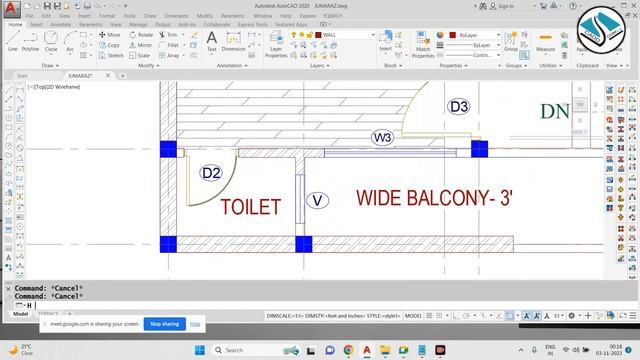Click the WALL layer red color swatch
640x360 pixels.
(x=318, y=35)
